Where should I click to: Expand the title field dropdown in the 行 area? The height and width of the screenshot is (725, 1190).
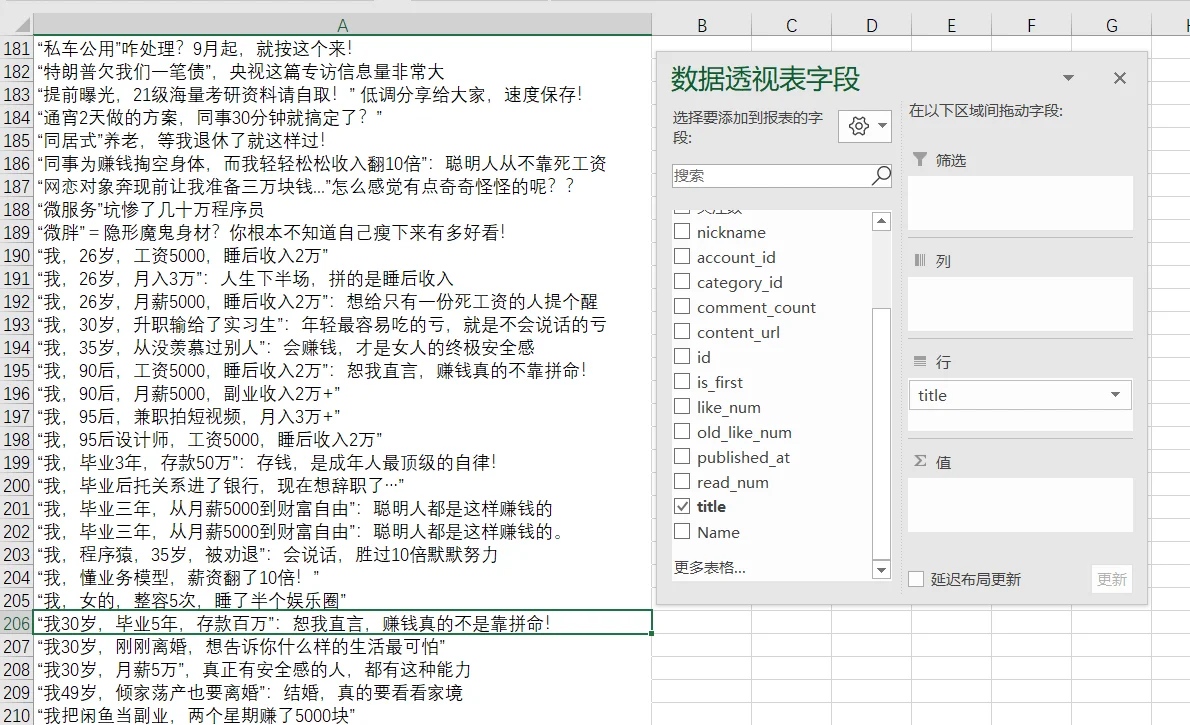tap(1115, 395)
